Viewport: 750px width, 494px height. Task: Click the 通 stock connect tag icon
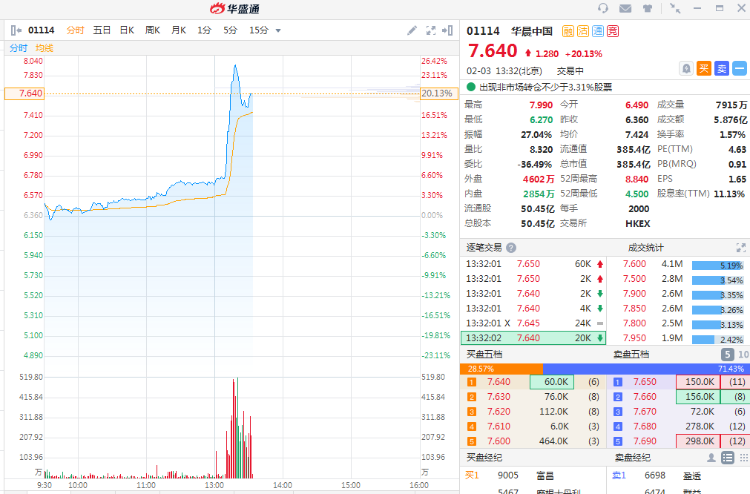[598, 31]
